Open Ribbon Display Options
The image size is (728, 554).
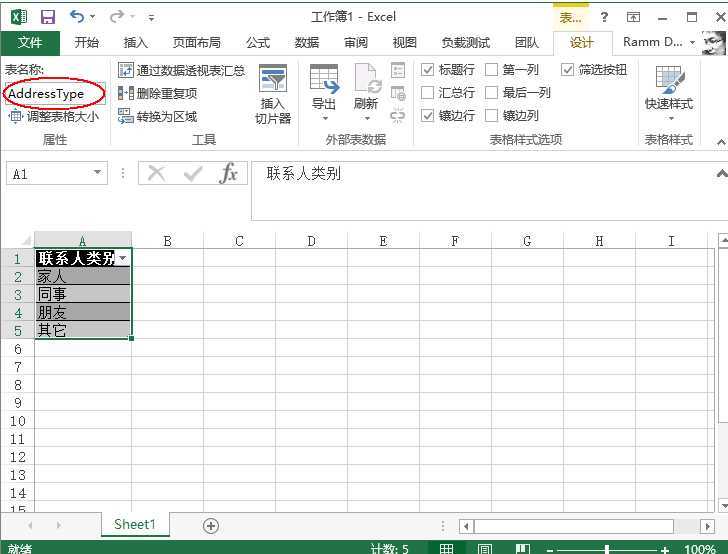click(633, 17)
